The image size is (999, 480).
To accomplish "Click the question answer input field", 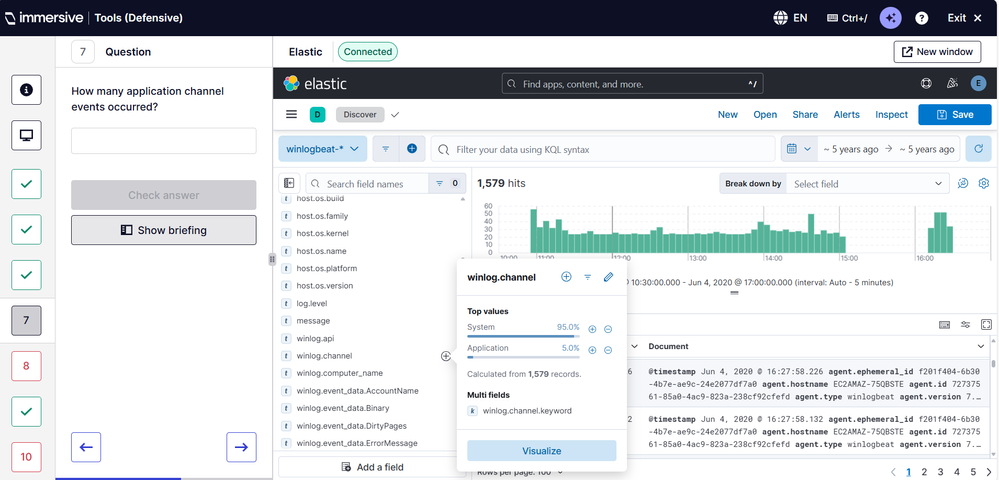I will tap(163, 141).
